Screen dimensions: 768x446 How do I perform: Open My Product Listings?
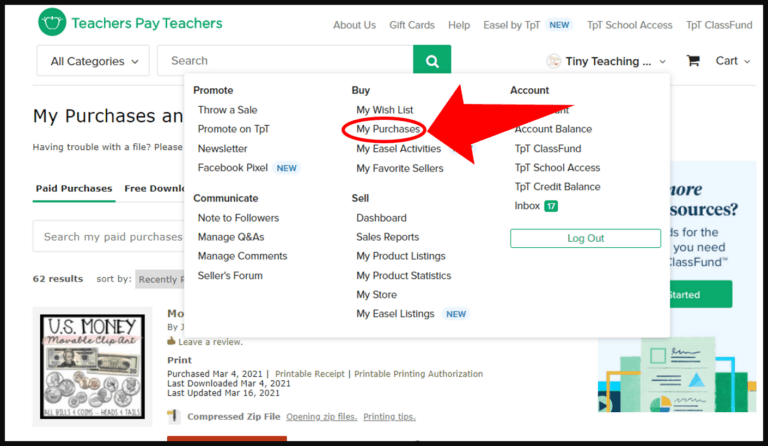(x=401, y=256)
